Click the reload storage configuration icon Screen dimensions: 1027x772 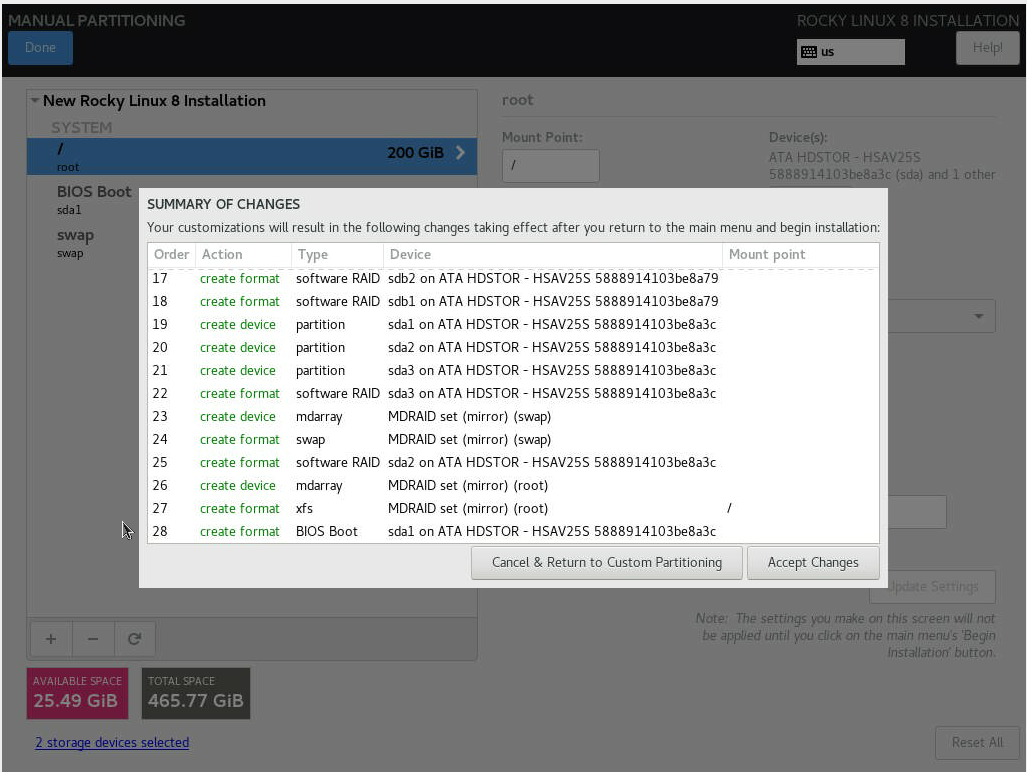click(134, 638)
